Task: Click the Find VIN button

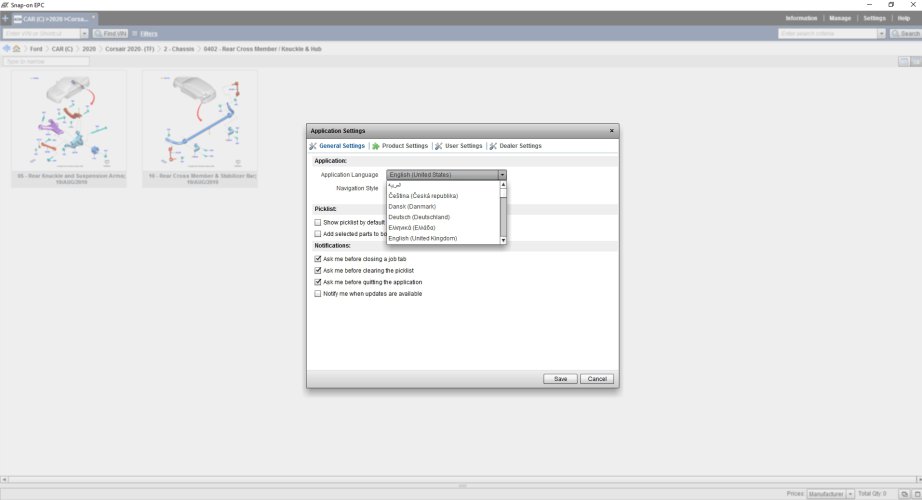Action: pos(110,34)
